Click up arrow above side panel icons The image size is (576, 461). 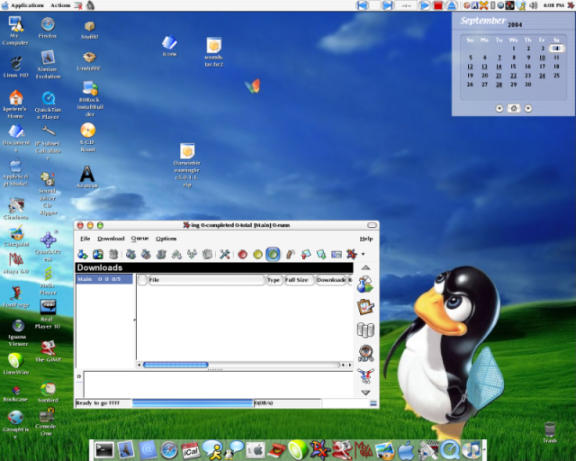point(366,267)
